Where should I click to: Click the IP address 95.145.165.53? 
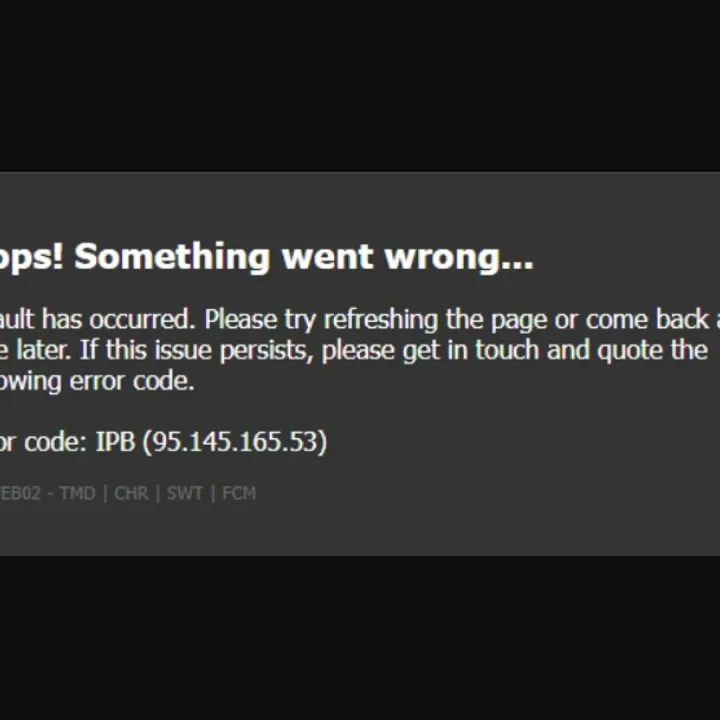point(235,442)
